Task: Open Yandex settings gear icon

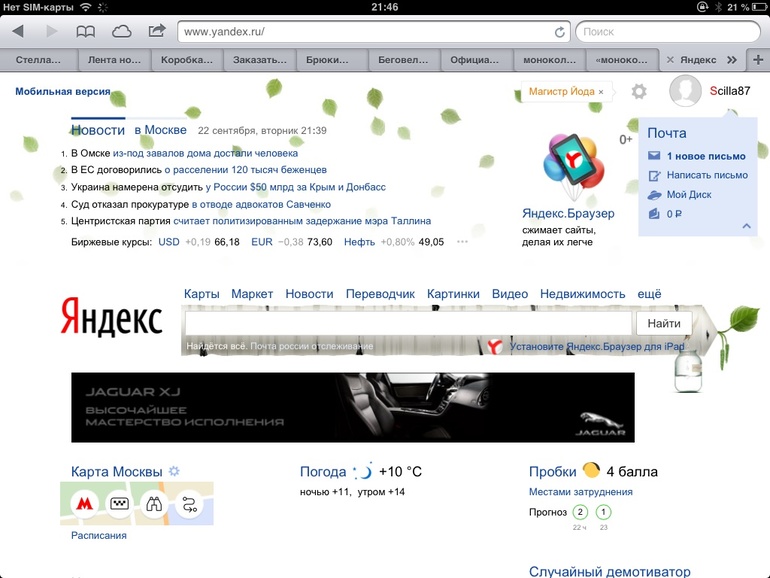Action: 639,92
